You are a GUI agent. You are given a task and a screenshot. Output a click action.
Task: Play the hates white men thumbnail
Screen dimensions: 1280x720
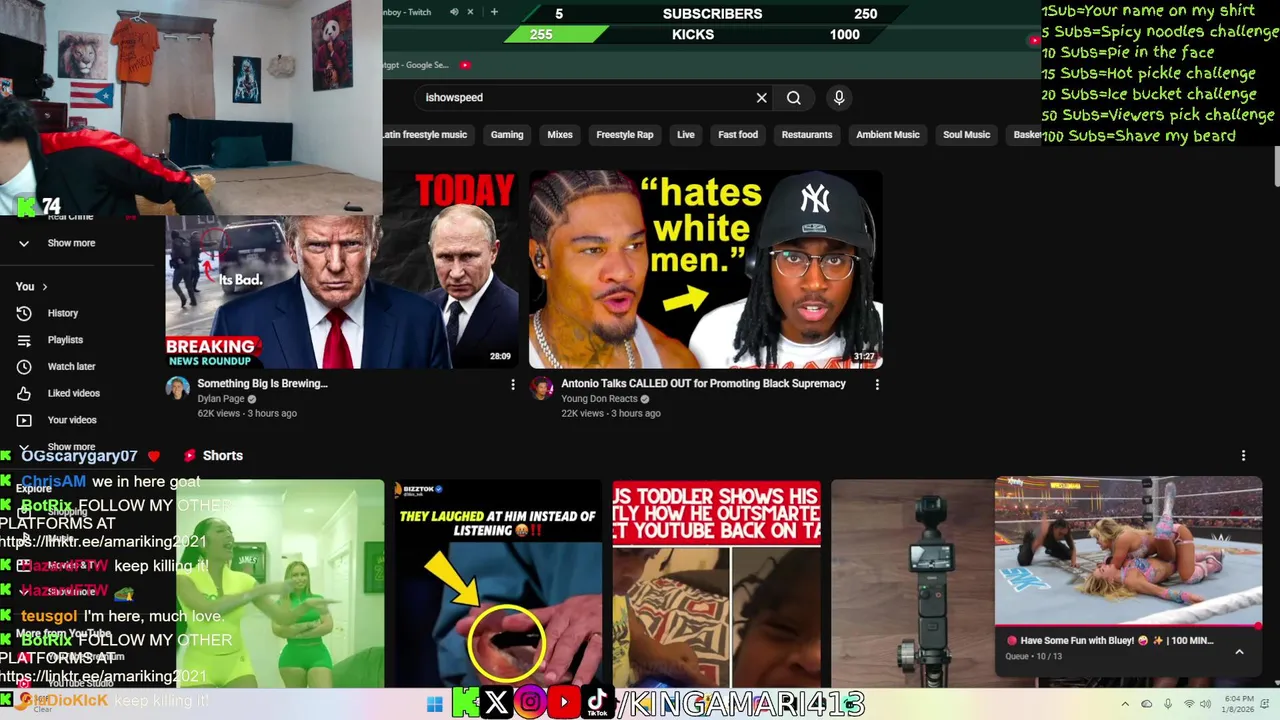[706, 270]
